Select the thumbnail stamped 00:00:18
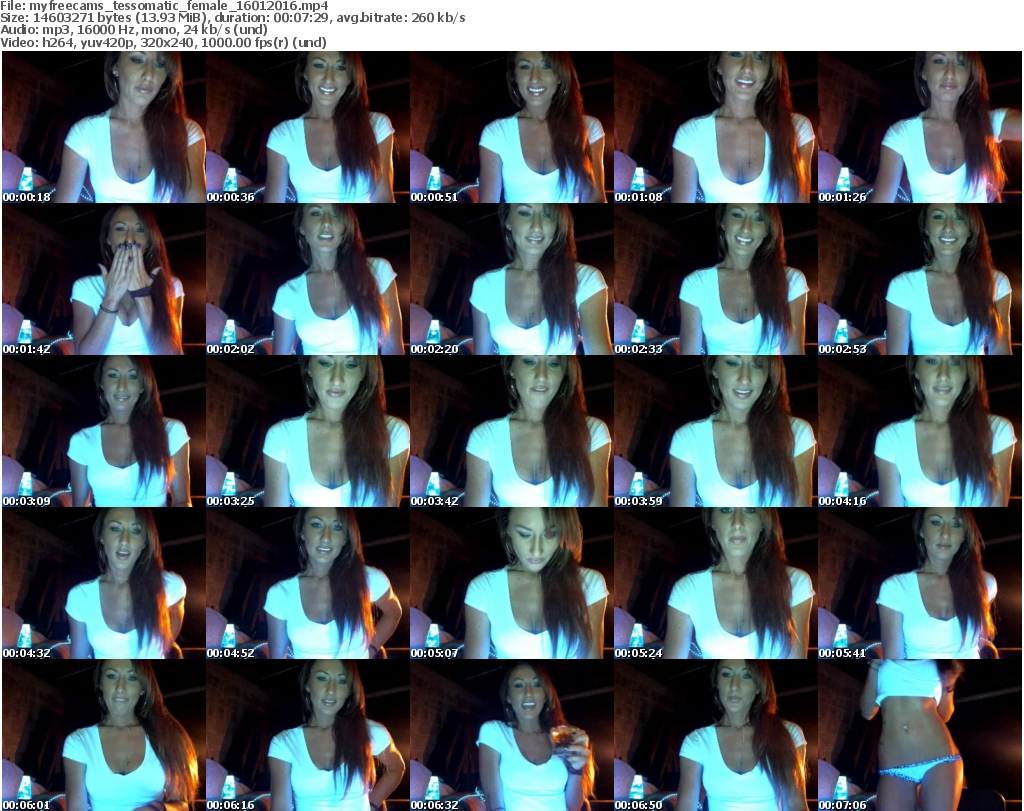 coord(104,127)
